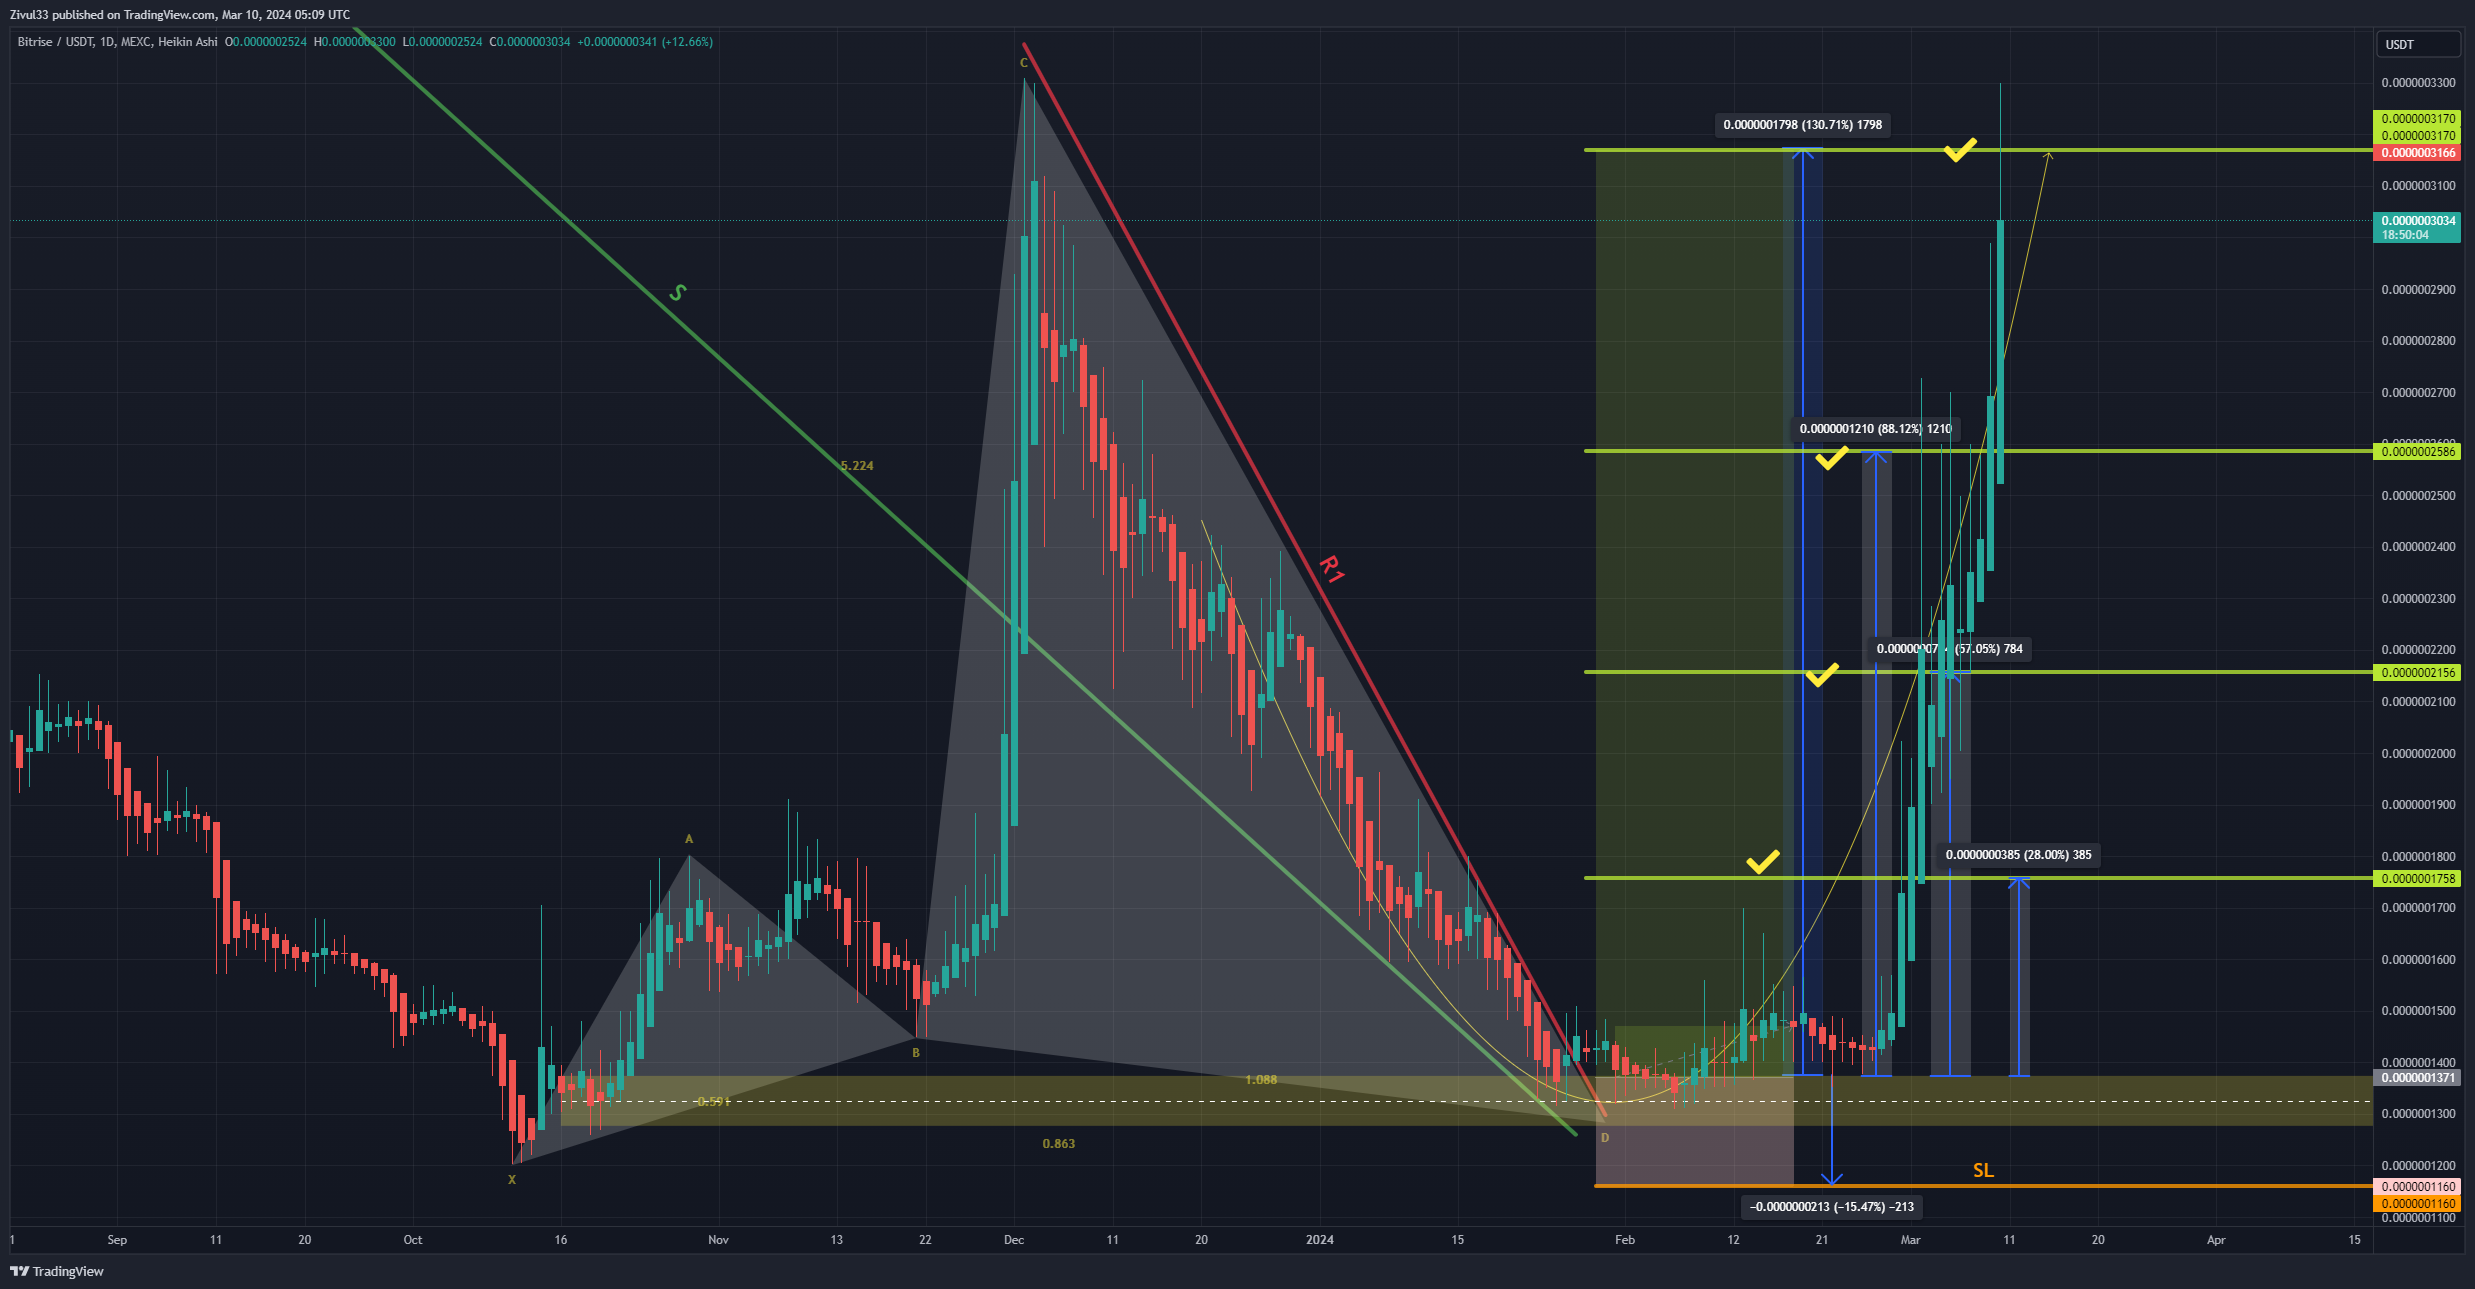Screen dimensions: 2475x1289
Task: Click the 88.12% measurement label
Action: 1874,428
